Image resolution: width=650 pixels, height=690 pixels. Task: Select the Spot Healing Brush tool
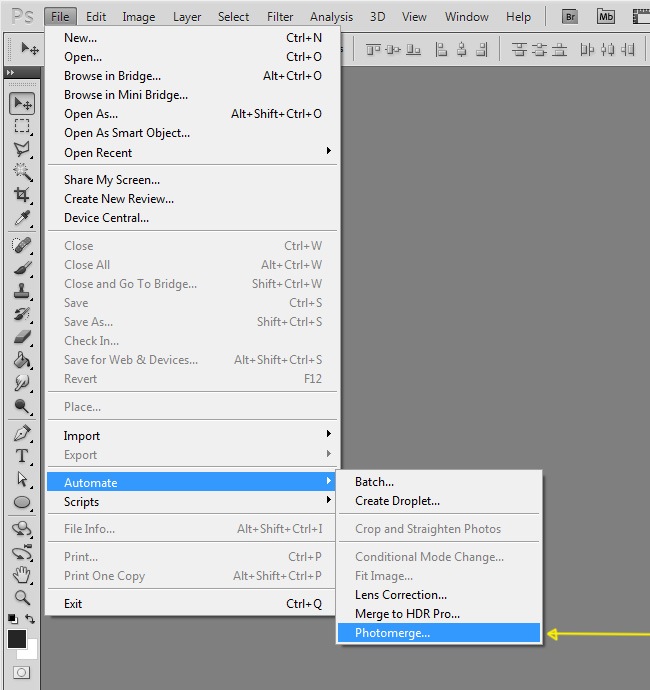click(22, 245)
